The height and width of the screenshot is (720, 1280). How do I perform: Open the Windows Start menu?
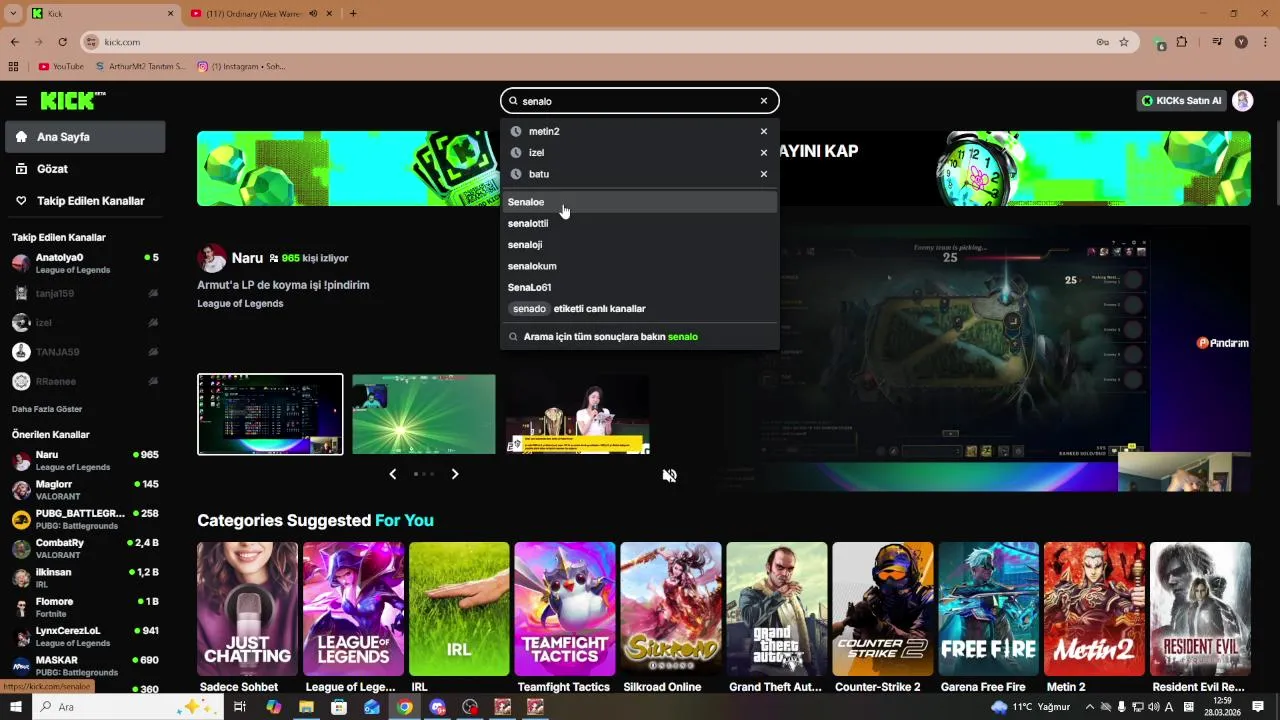[x=15, y=707]
